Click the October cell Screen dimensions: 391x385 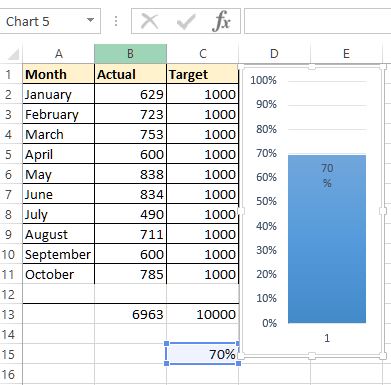pos(59,274)
